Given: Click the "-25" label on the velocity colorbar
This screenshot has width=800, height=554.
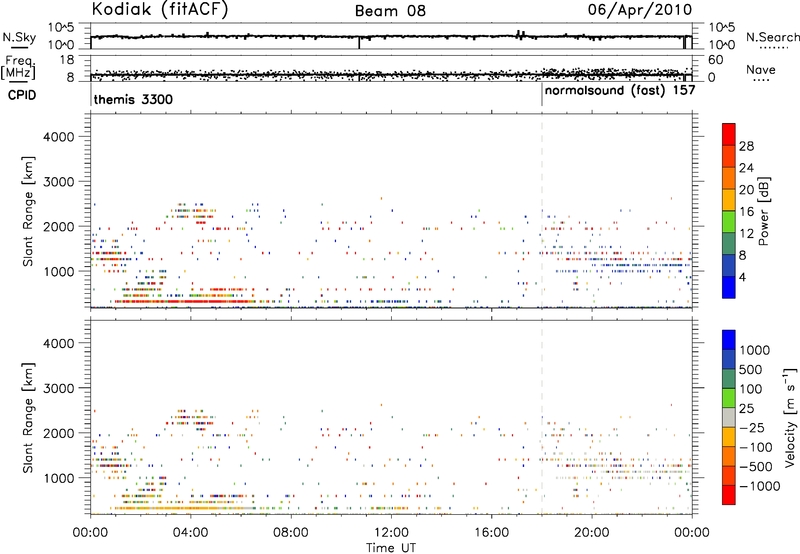Looking at the screenshot, I should (751, 428).
